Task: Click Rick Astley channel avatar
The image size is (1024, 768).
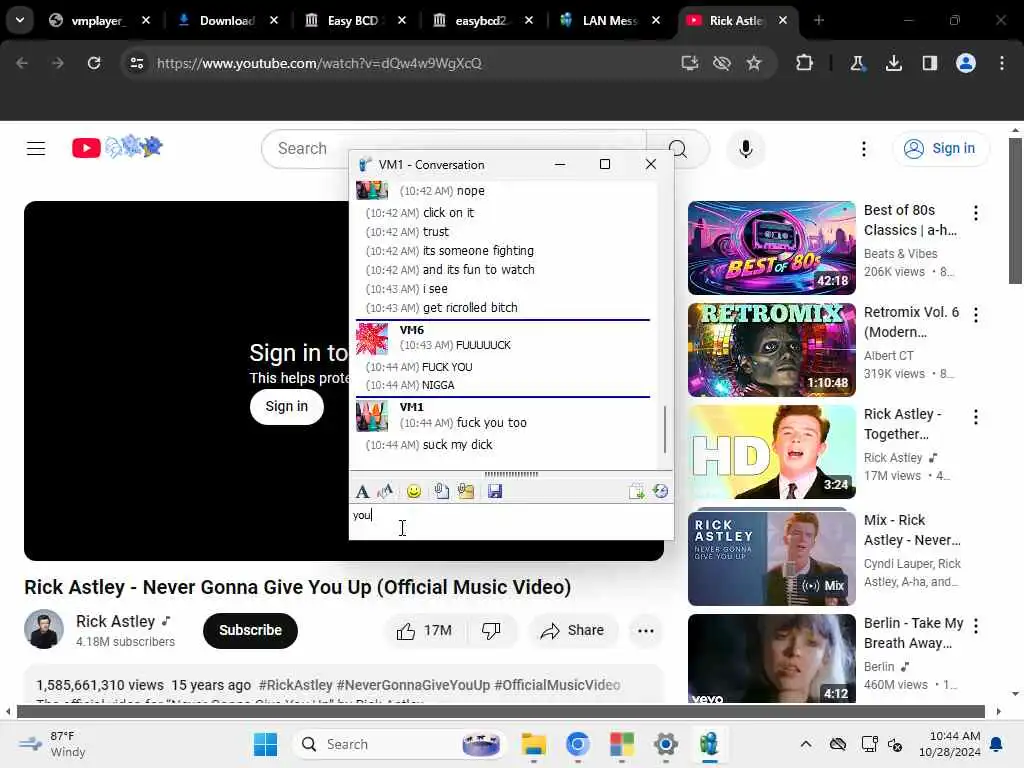Action: coord(44,630)
